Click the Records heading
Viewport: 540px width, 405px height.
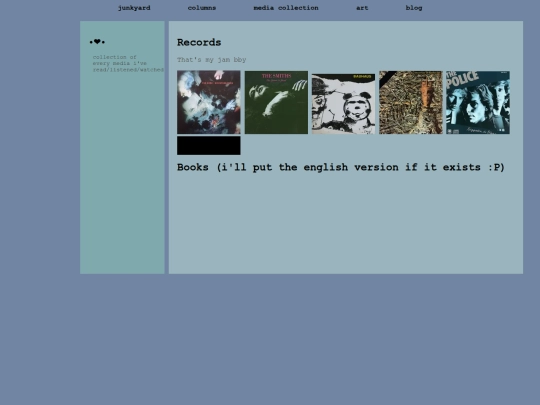tap(199, 42)
